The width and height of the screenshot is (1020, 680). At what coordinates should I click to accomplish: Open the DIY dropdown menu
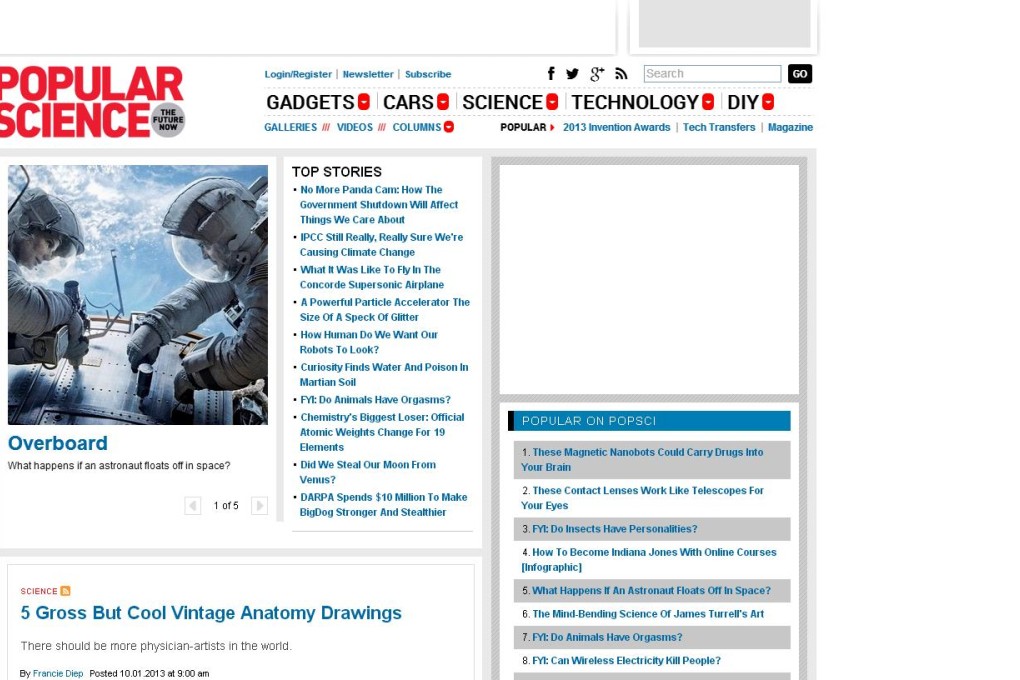tap(766, 102)
